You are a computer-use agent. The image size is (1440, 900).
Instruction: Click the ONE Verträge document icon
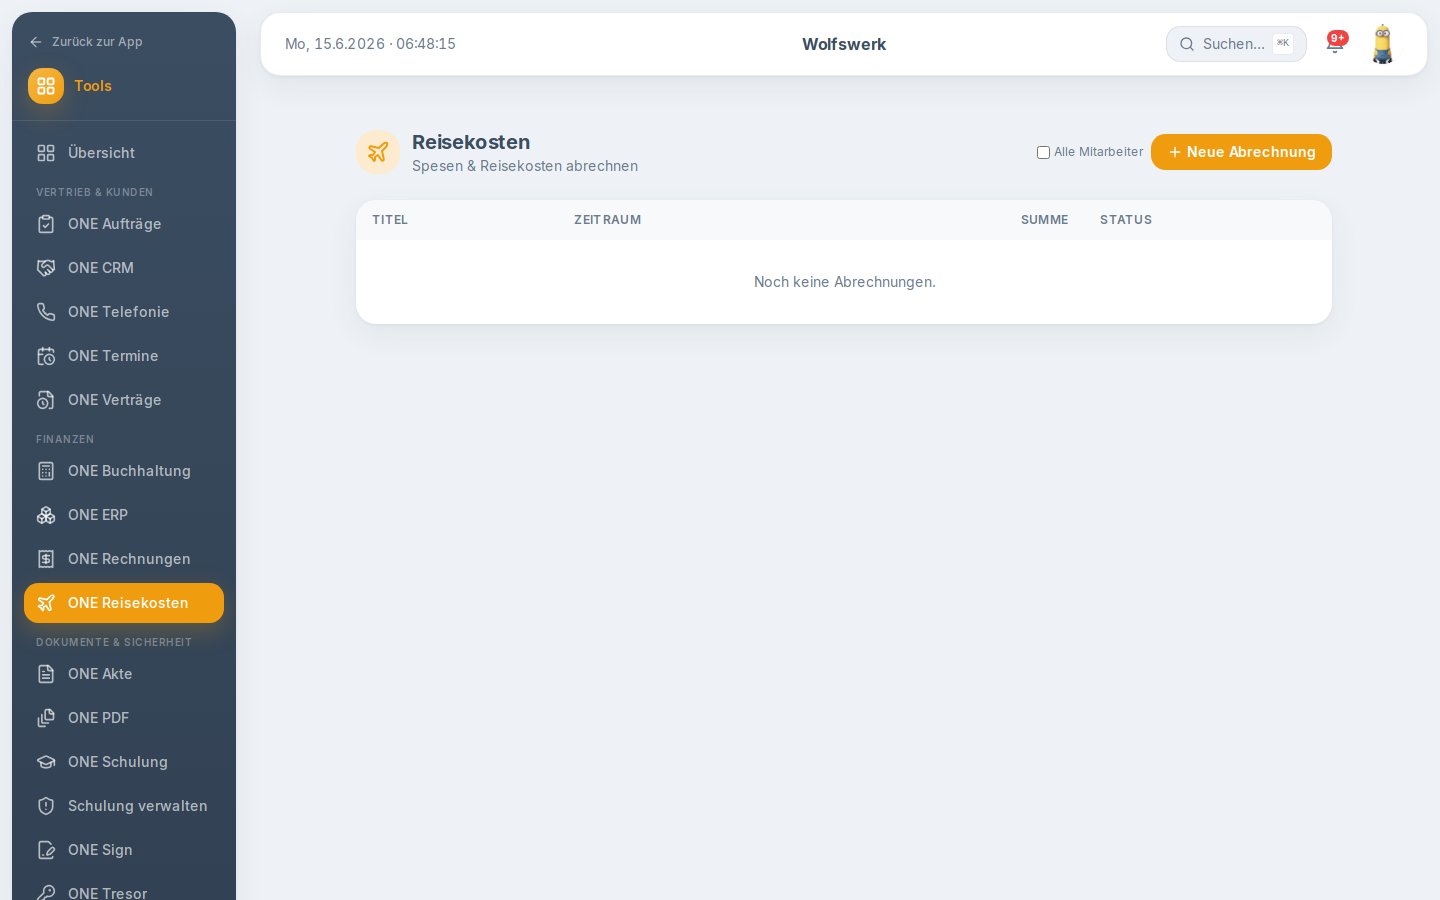[46, 400]
